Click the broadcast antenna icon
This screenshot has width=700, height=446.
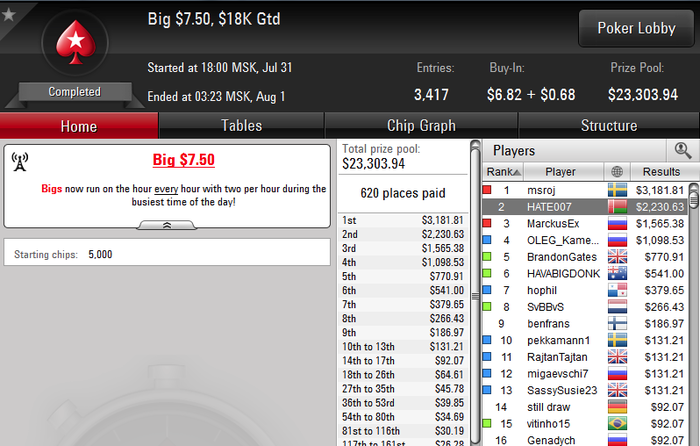pyautogui.click(x=20, y=162)
